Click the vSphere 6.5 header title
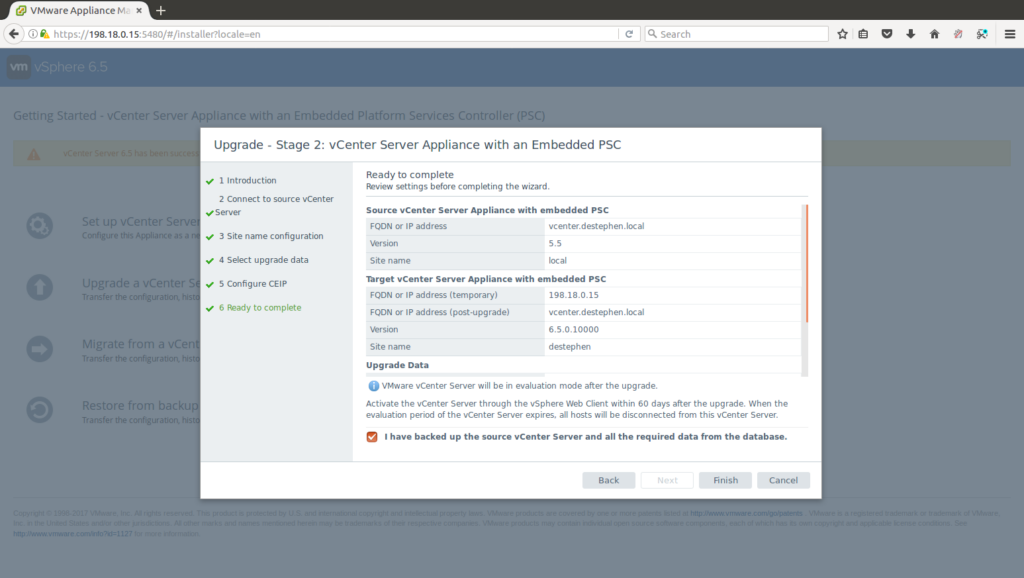 pos(71,67)
